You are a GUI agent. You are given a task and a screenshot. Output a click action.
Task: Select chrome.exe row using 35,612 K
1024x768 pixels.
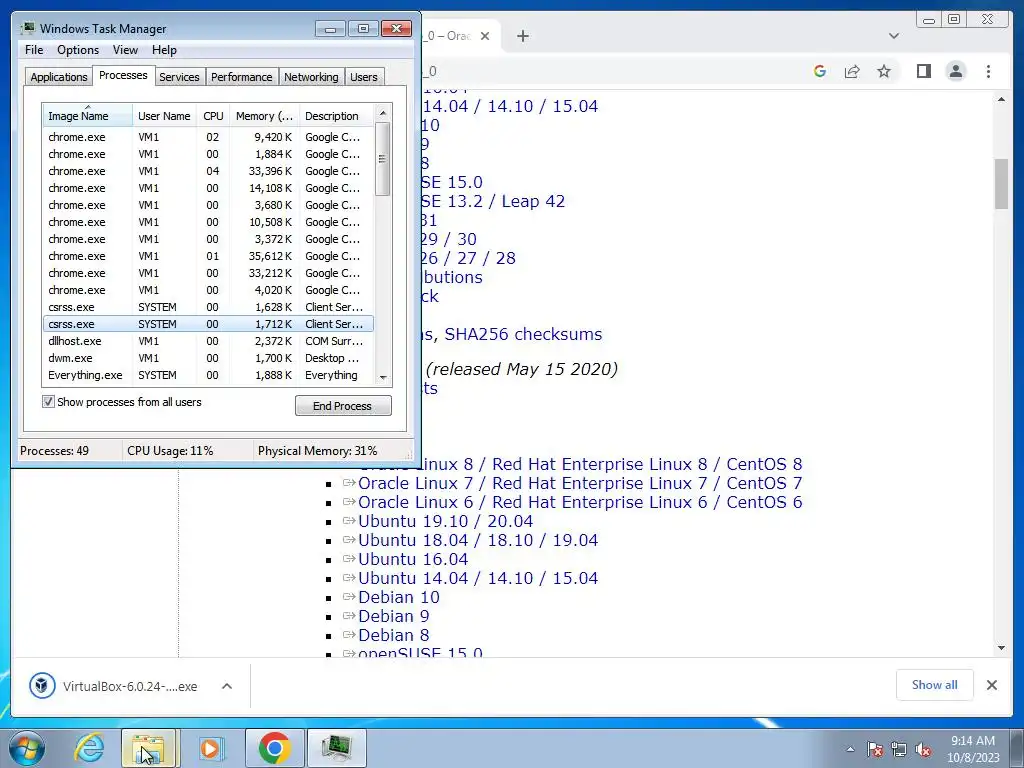[x=208, y=256]
